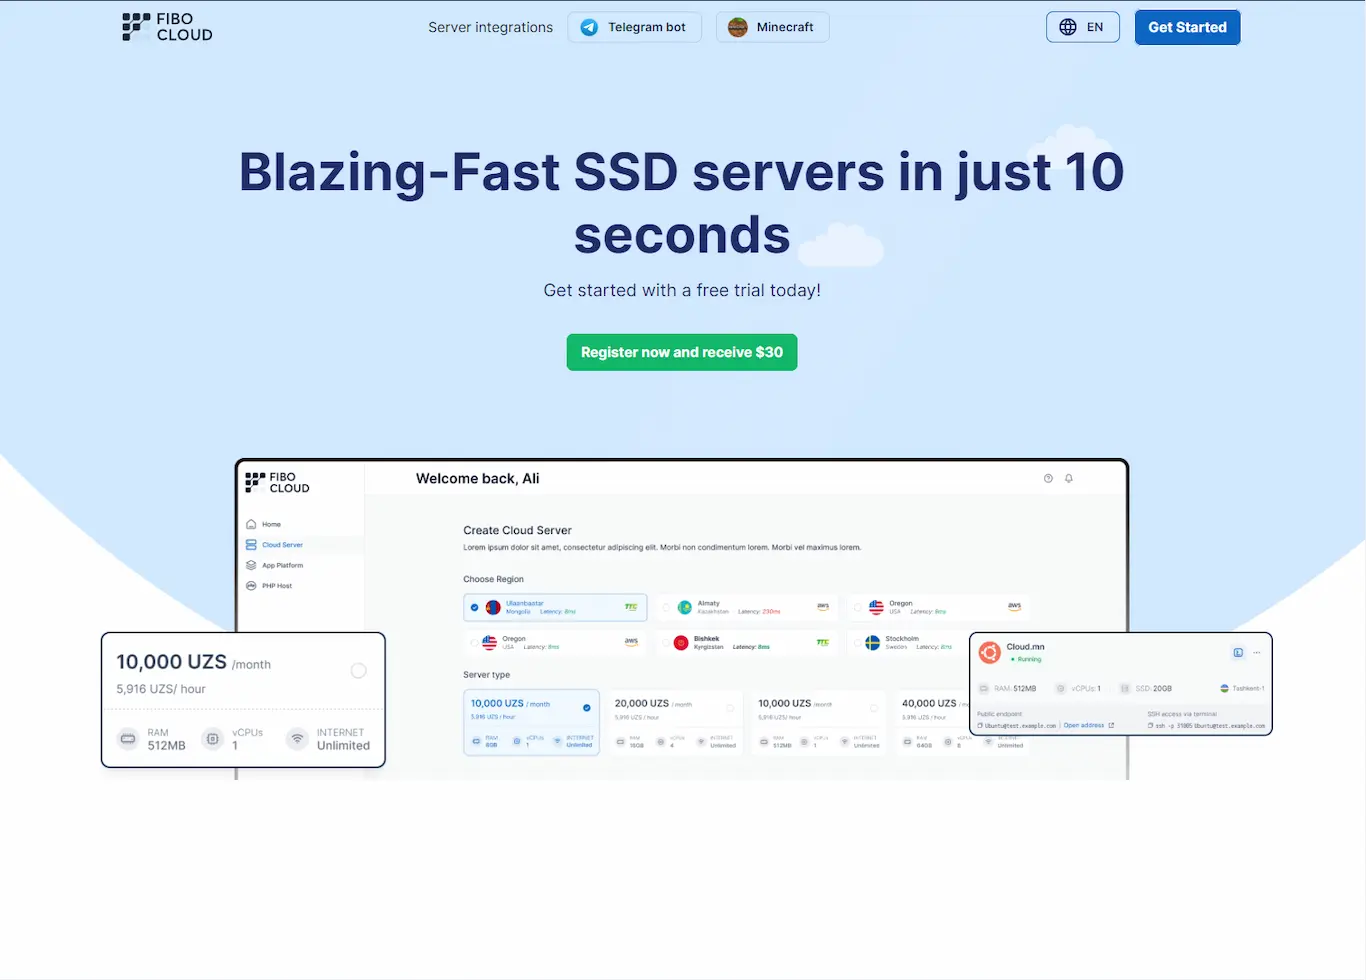This screenshot has height=980, width=1366.
Task: Open the EN language selector
Action: point(1082,27)
